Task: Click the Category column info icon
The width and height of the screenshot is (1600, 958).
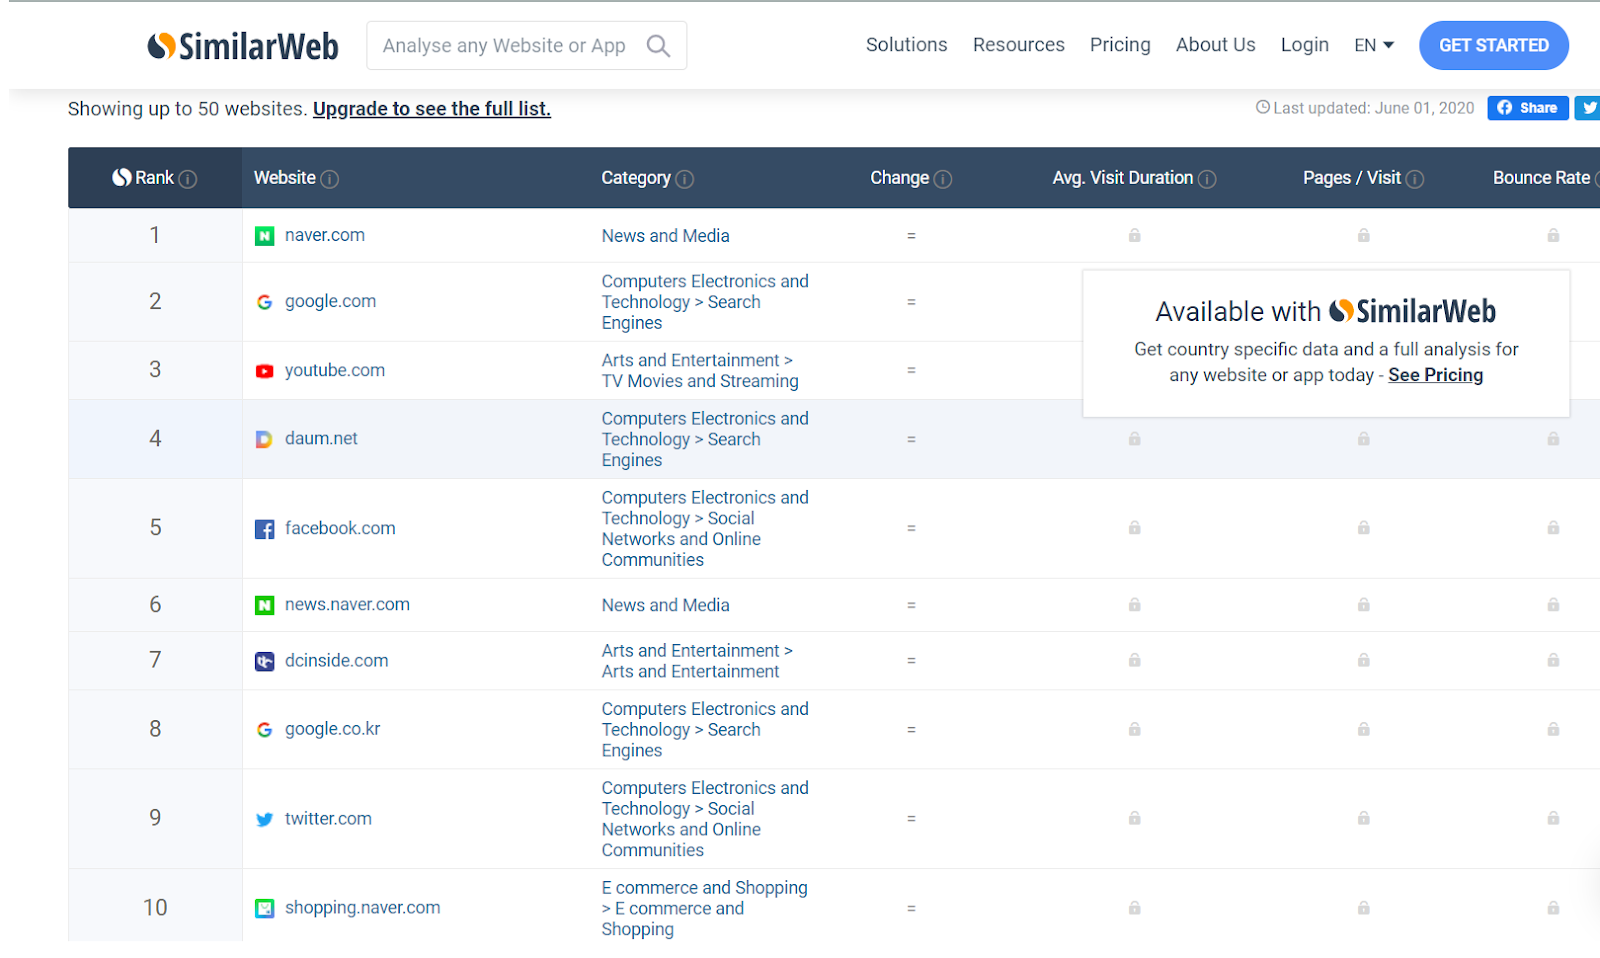Action: [x=685, y=179]
